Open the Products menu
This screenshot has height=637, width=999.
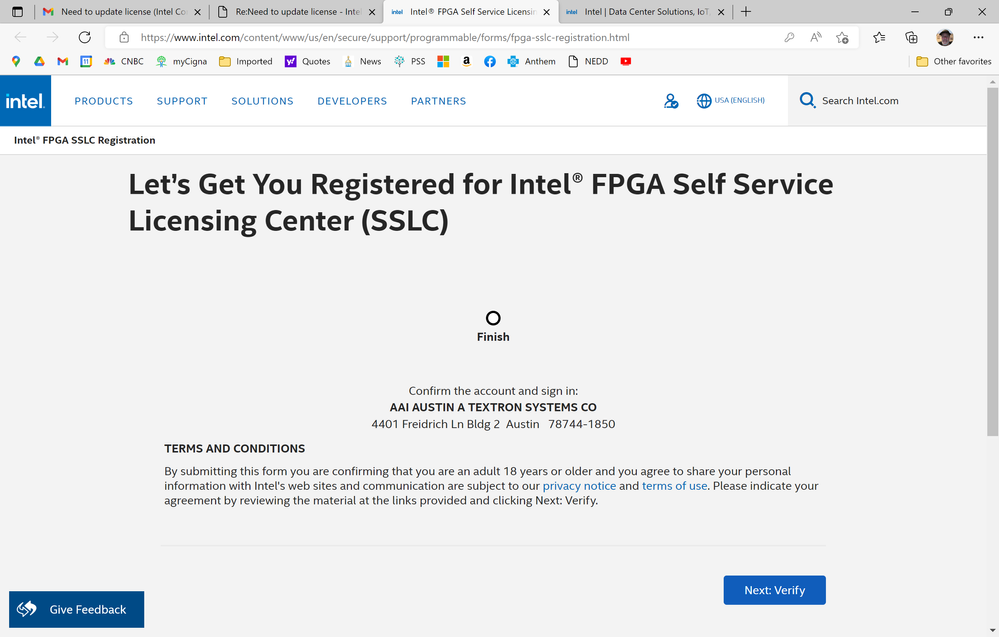[103, 101]
